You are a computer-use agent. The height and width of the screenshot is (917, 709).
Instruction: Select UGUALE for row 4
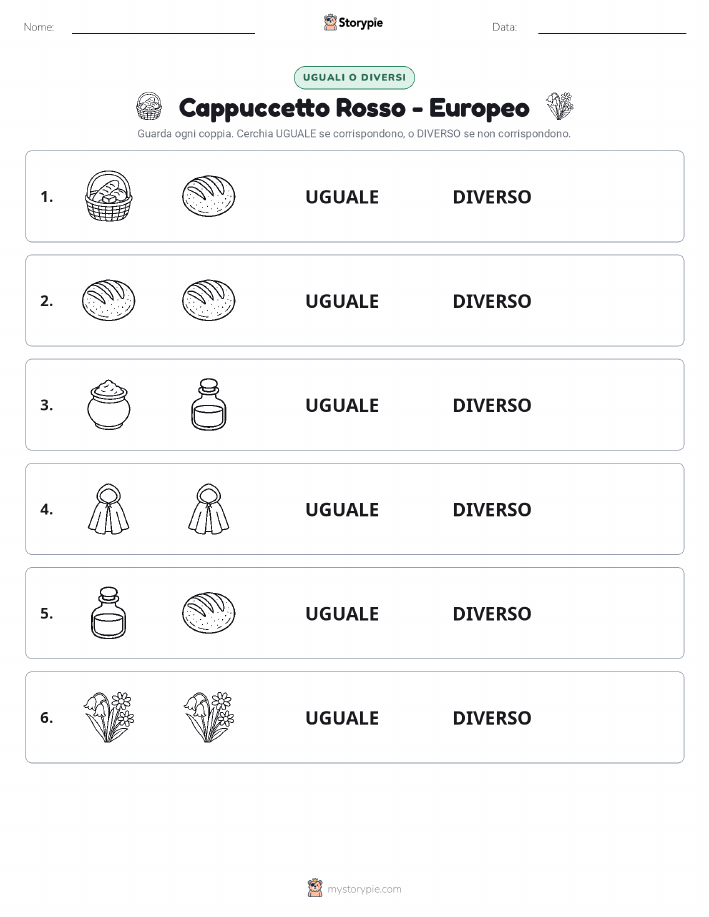[342, 509]
